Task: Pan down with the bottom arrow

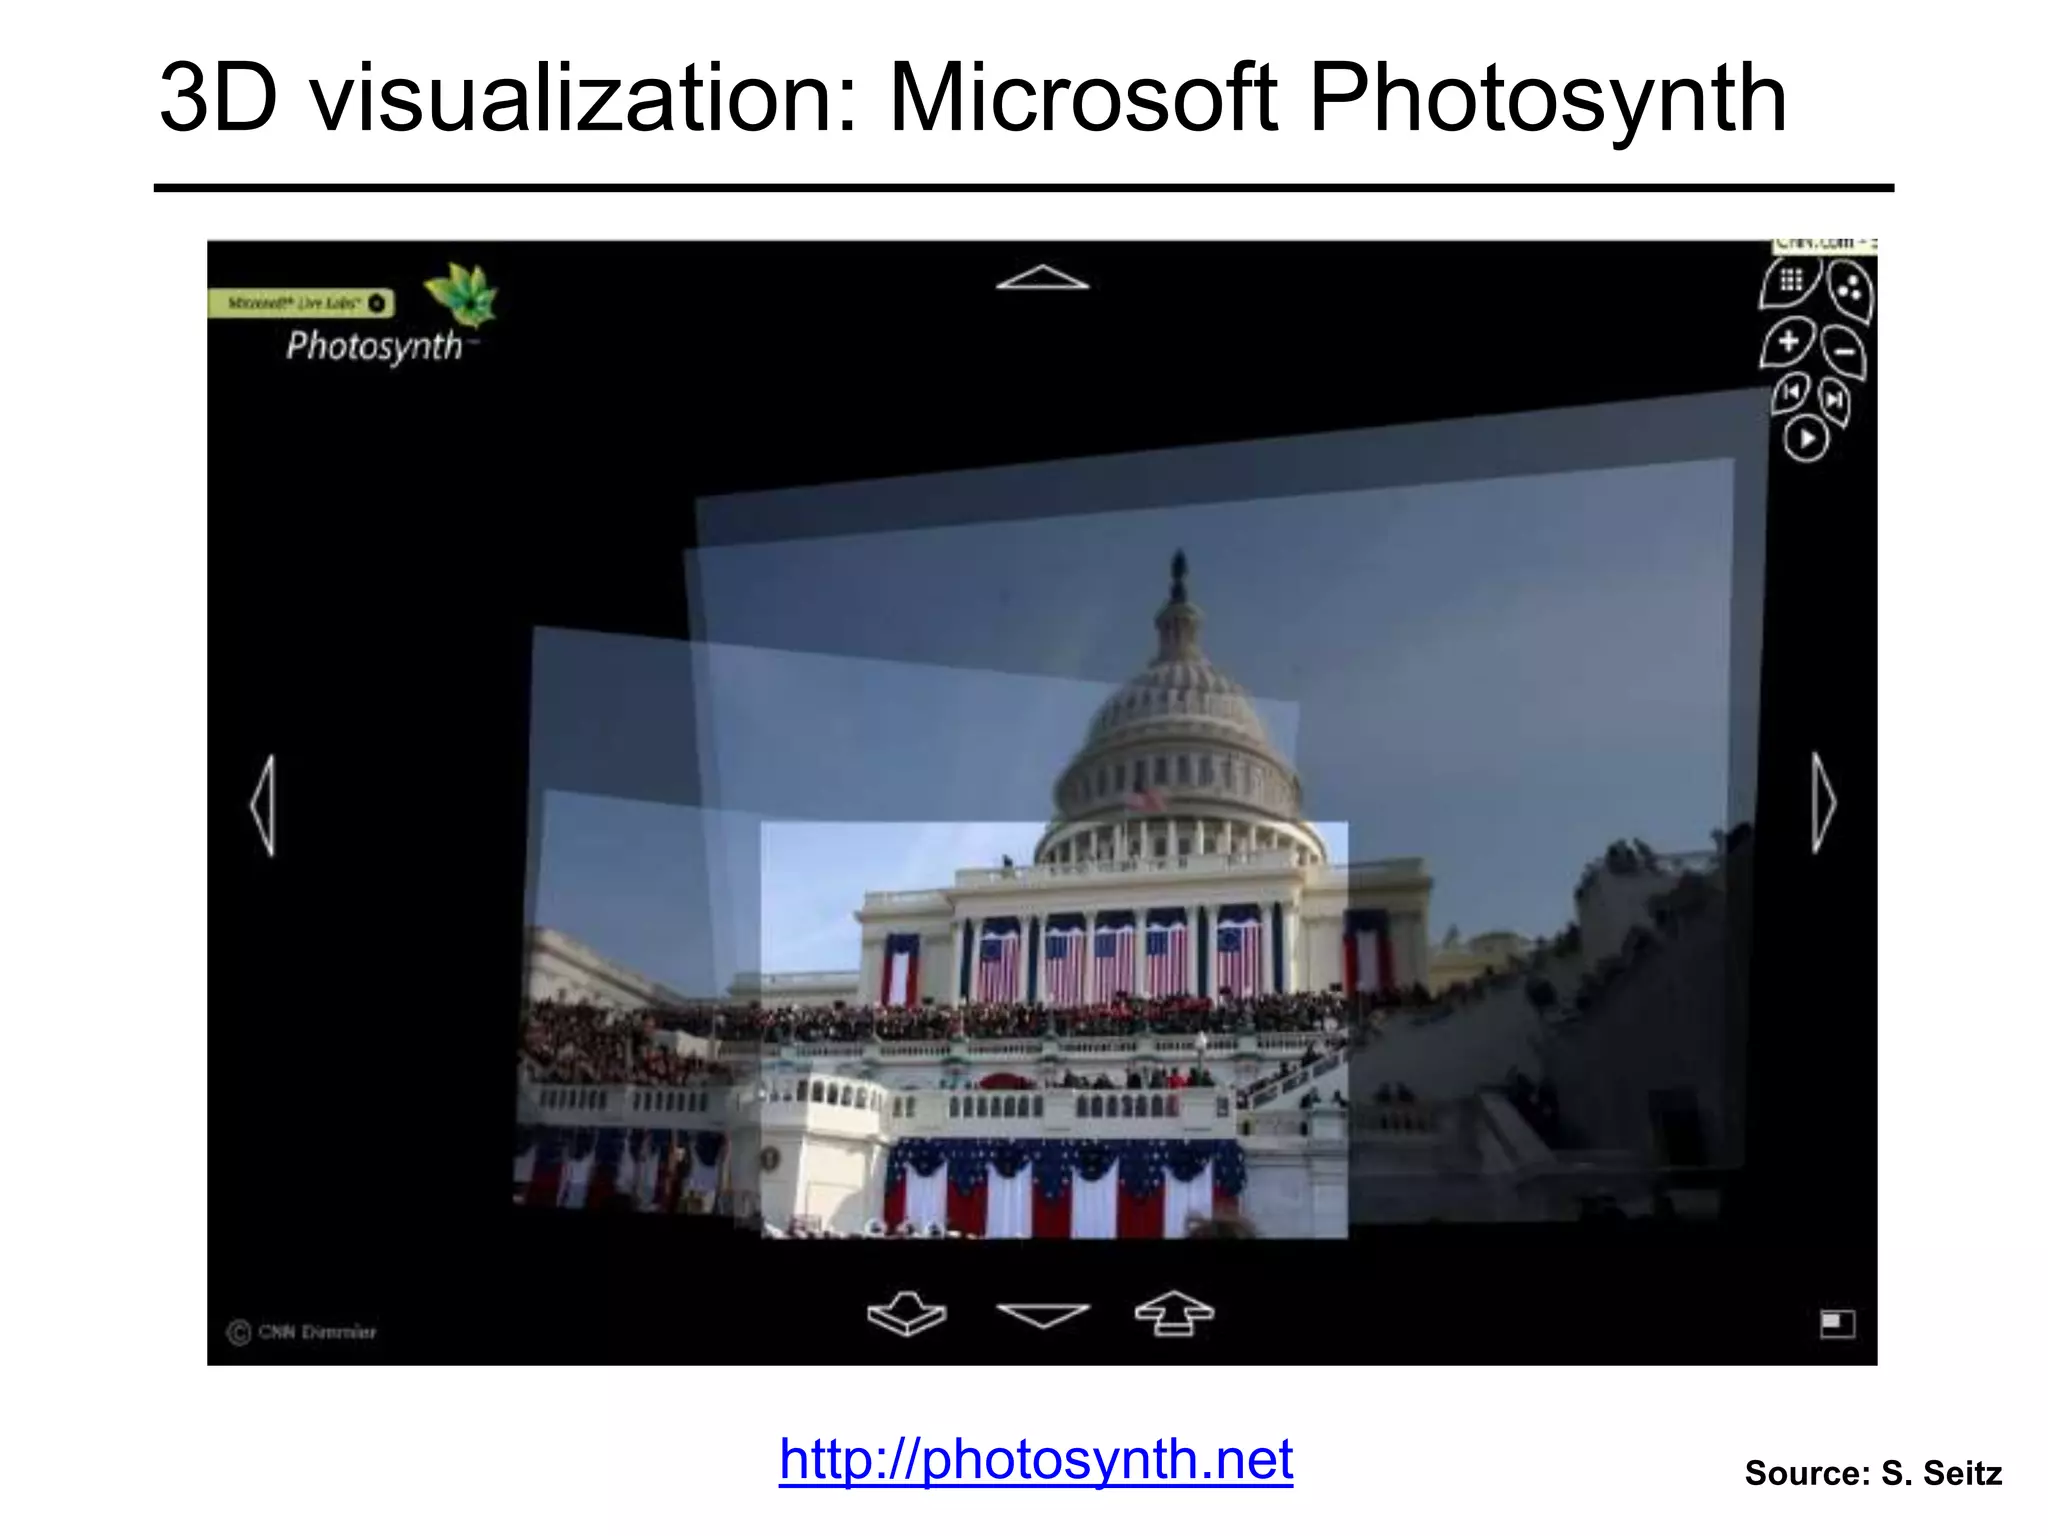Action: [x=1043, y=1315]
